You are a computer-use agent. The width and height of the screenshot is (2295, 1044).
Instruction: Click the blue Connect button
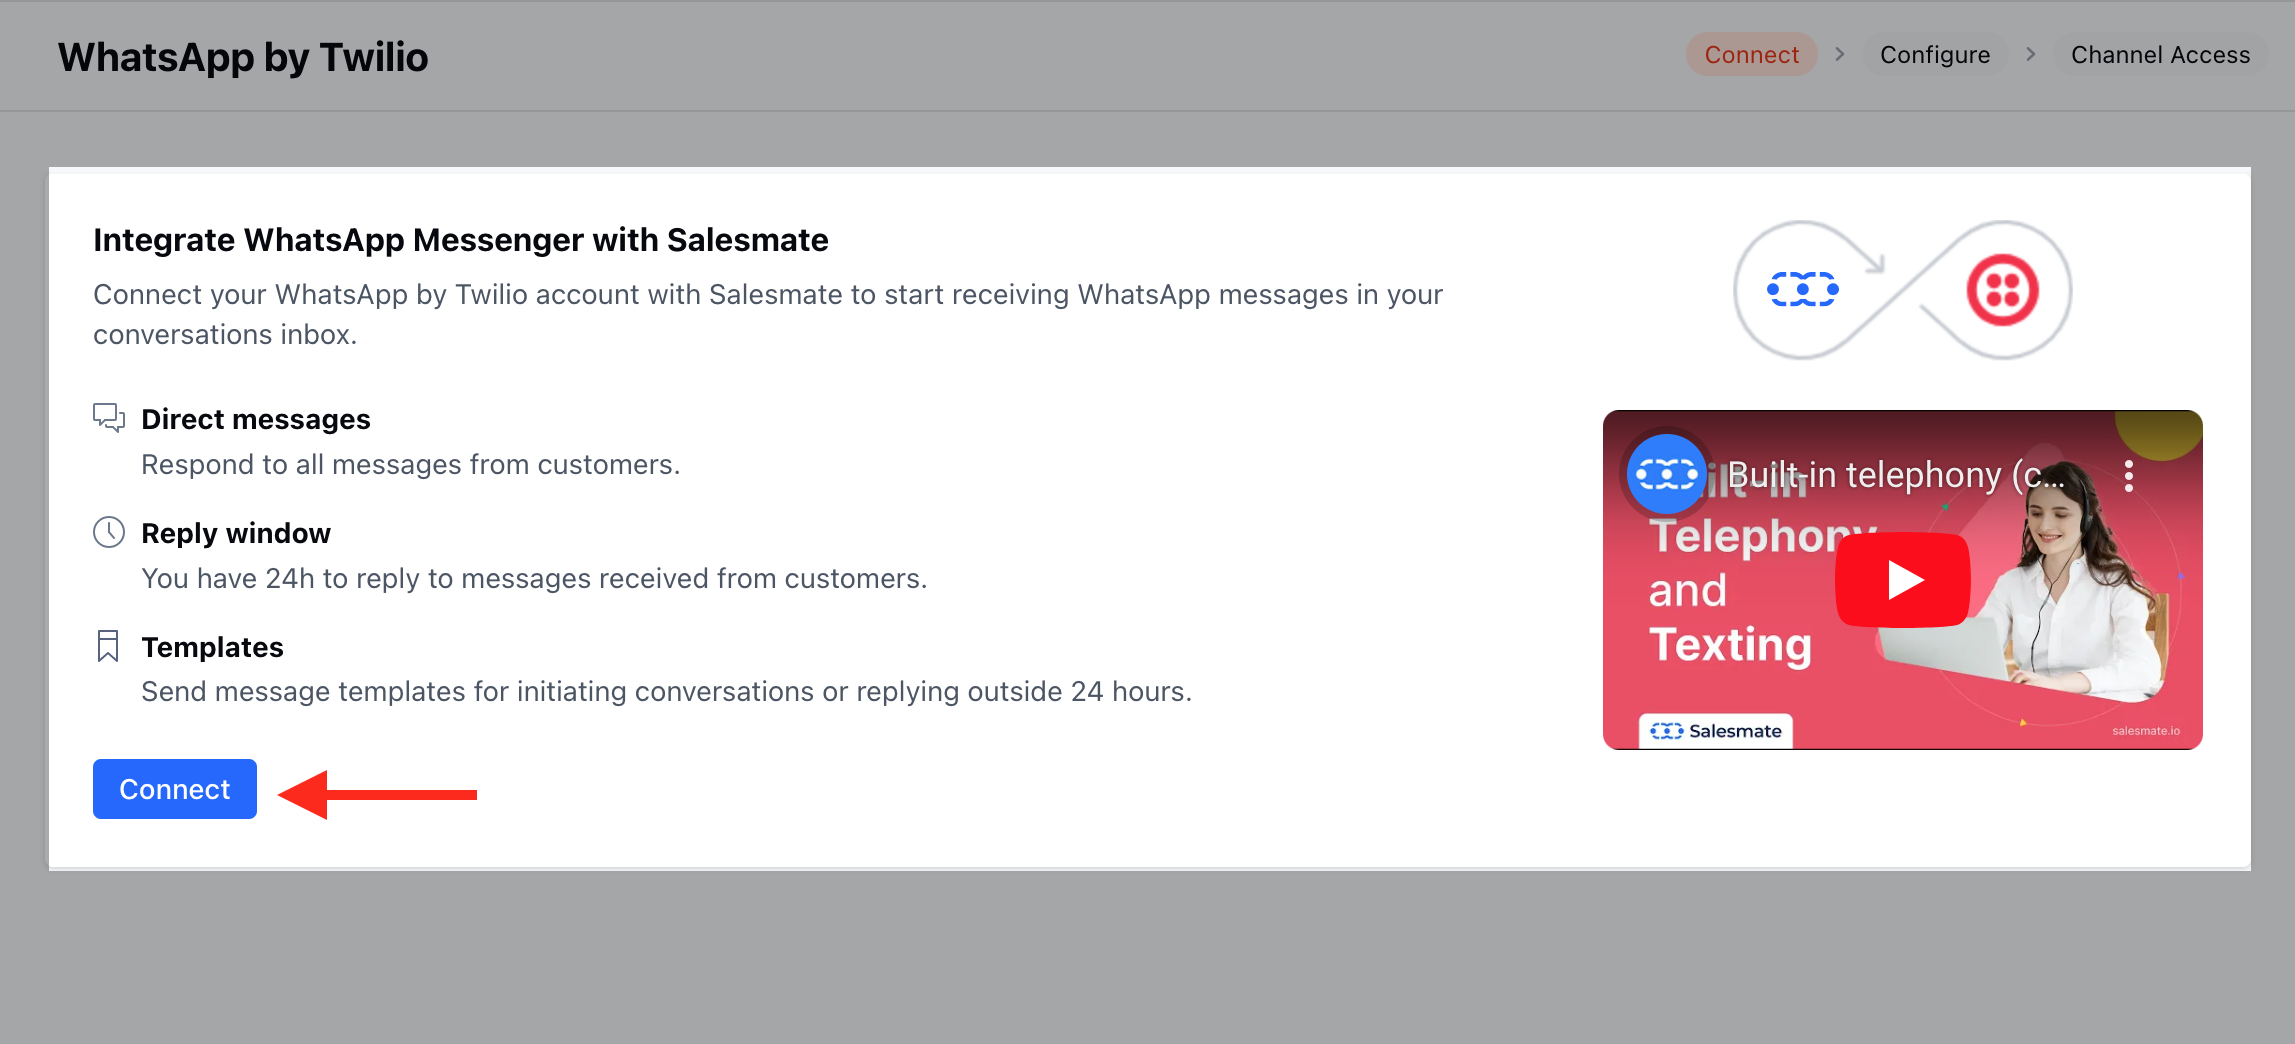pyautogui.click(x=175, y=789)
